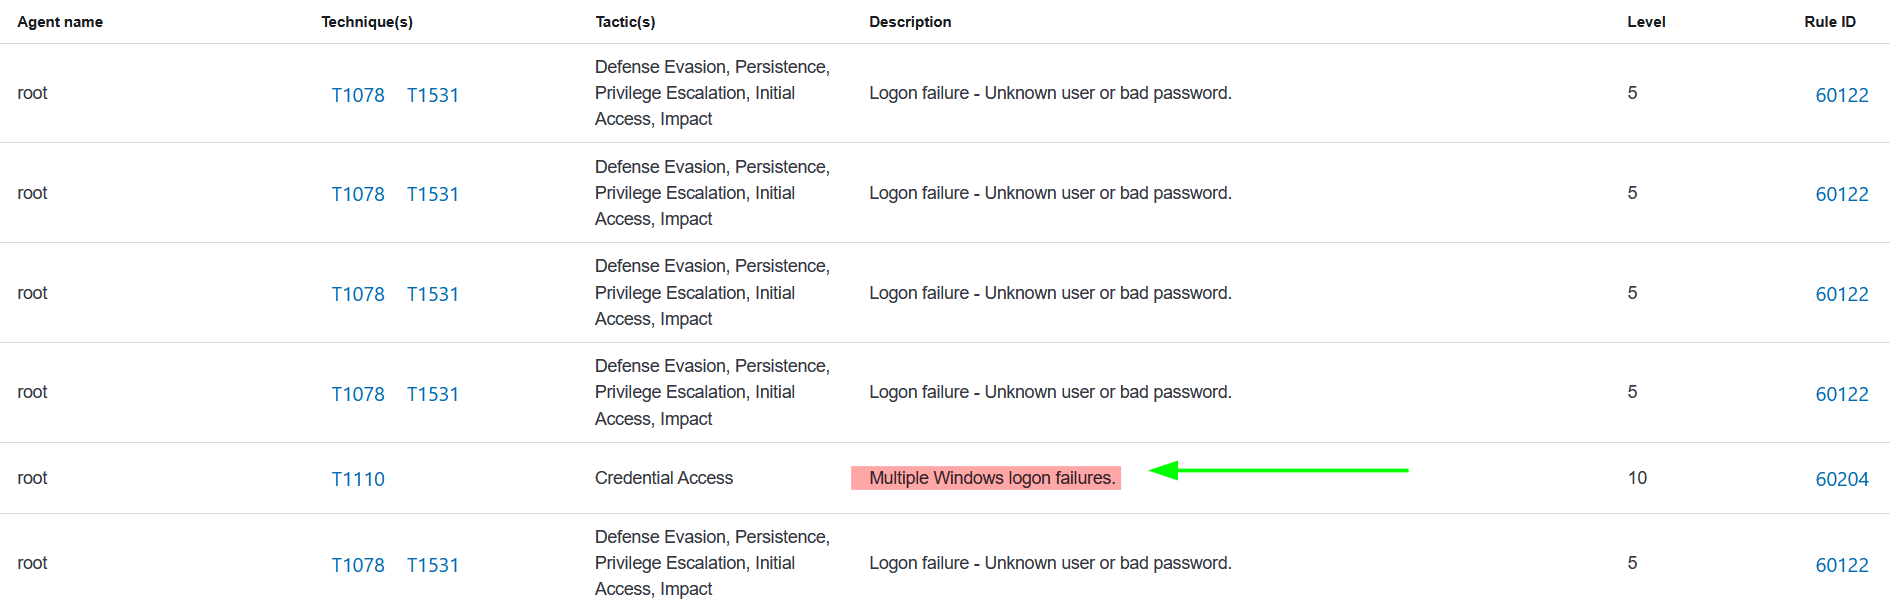
Task: Click the Rule ID column header
Action: [x=1829, y=22]
